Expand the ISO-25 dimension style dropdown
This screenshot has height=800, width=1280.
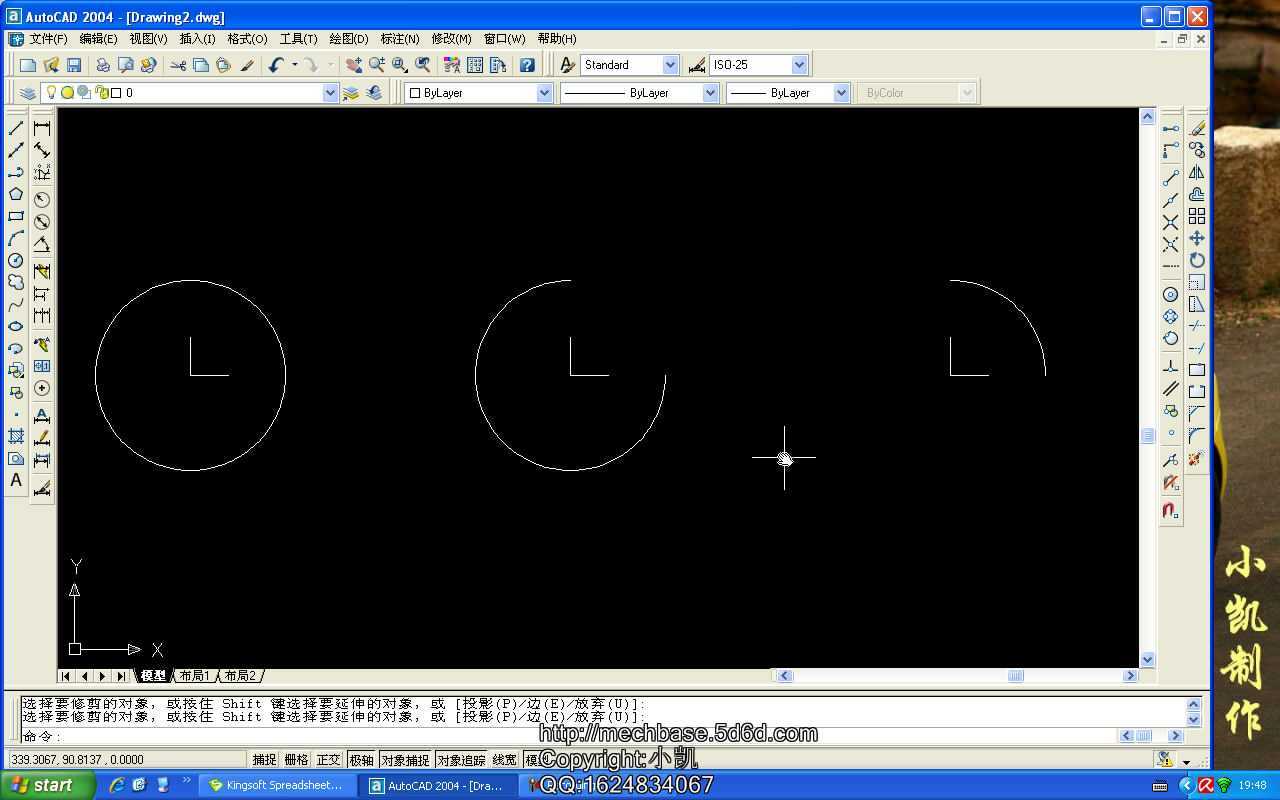pos(799,65)
